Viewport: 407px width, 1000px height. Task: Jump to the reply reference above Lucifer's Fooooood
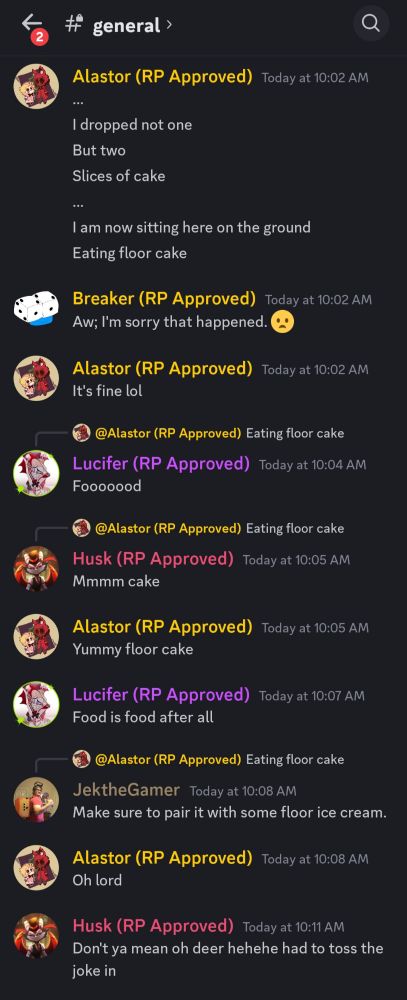208,434
